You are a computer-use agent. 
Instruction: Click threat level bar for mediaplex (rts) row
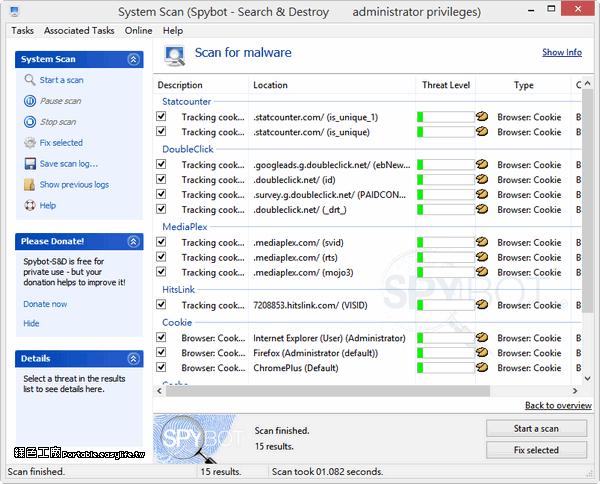pos(446,257)
